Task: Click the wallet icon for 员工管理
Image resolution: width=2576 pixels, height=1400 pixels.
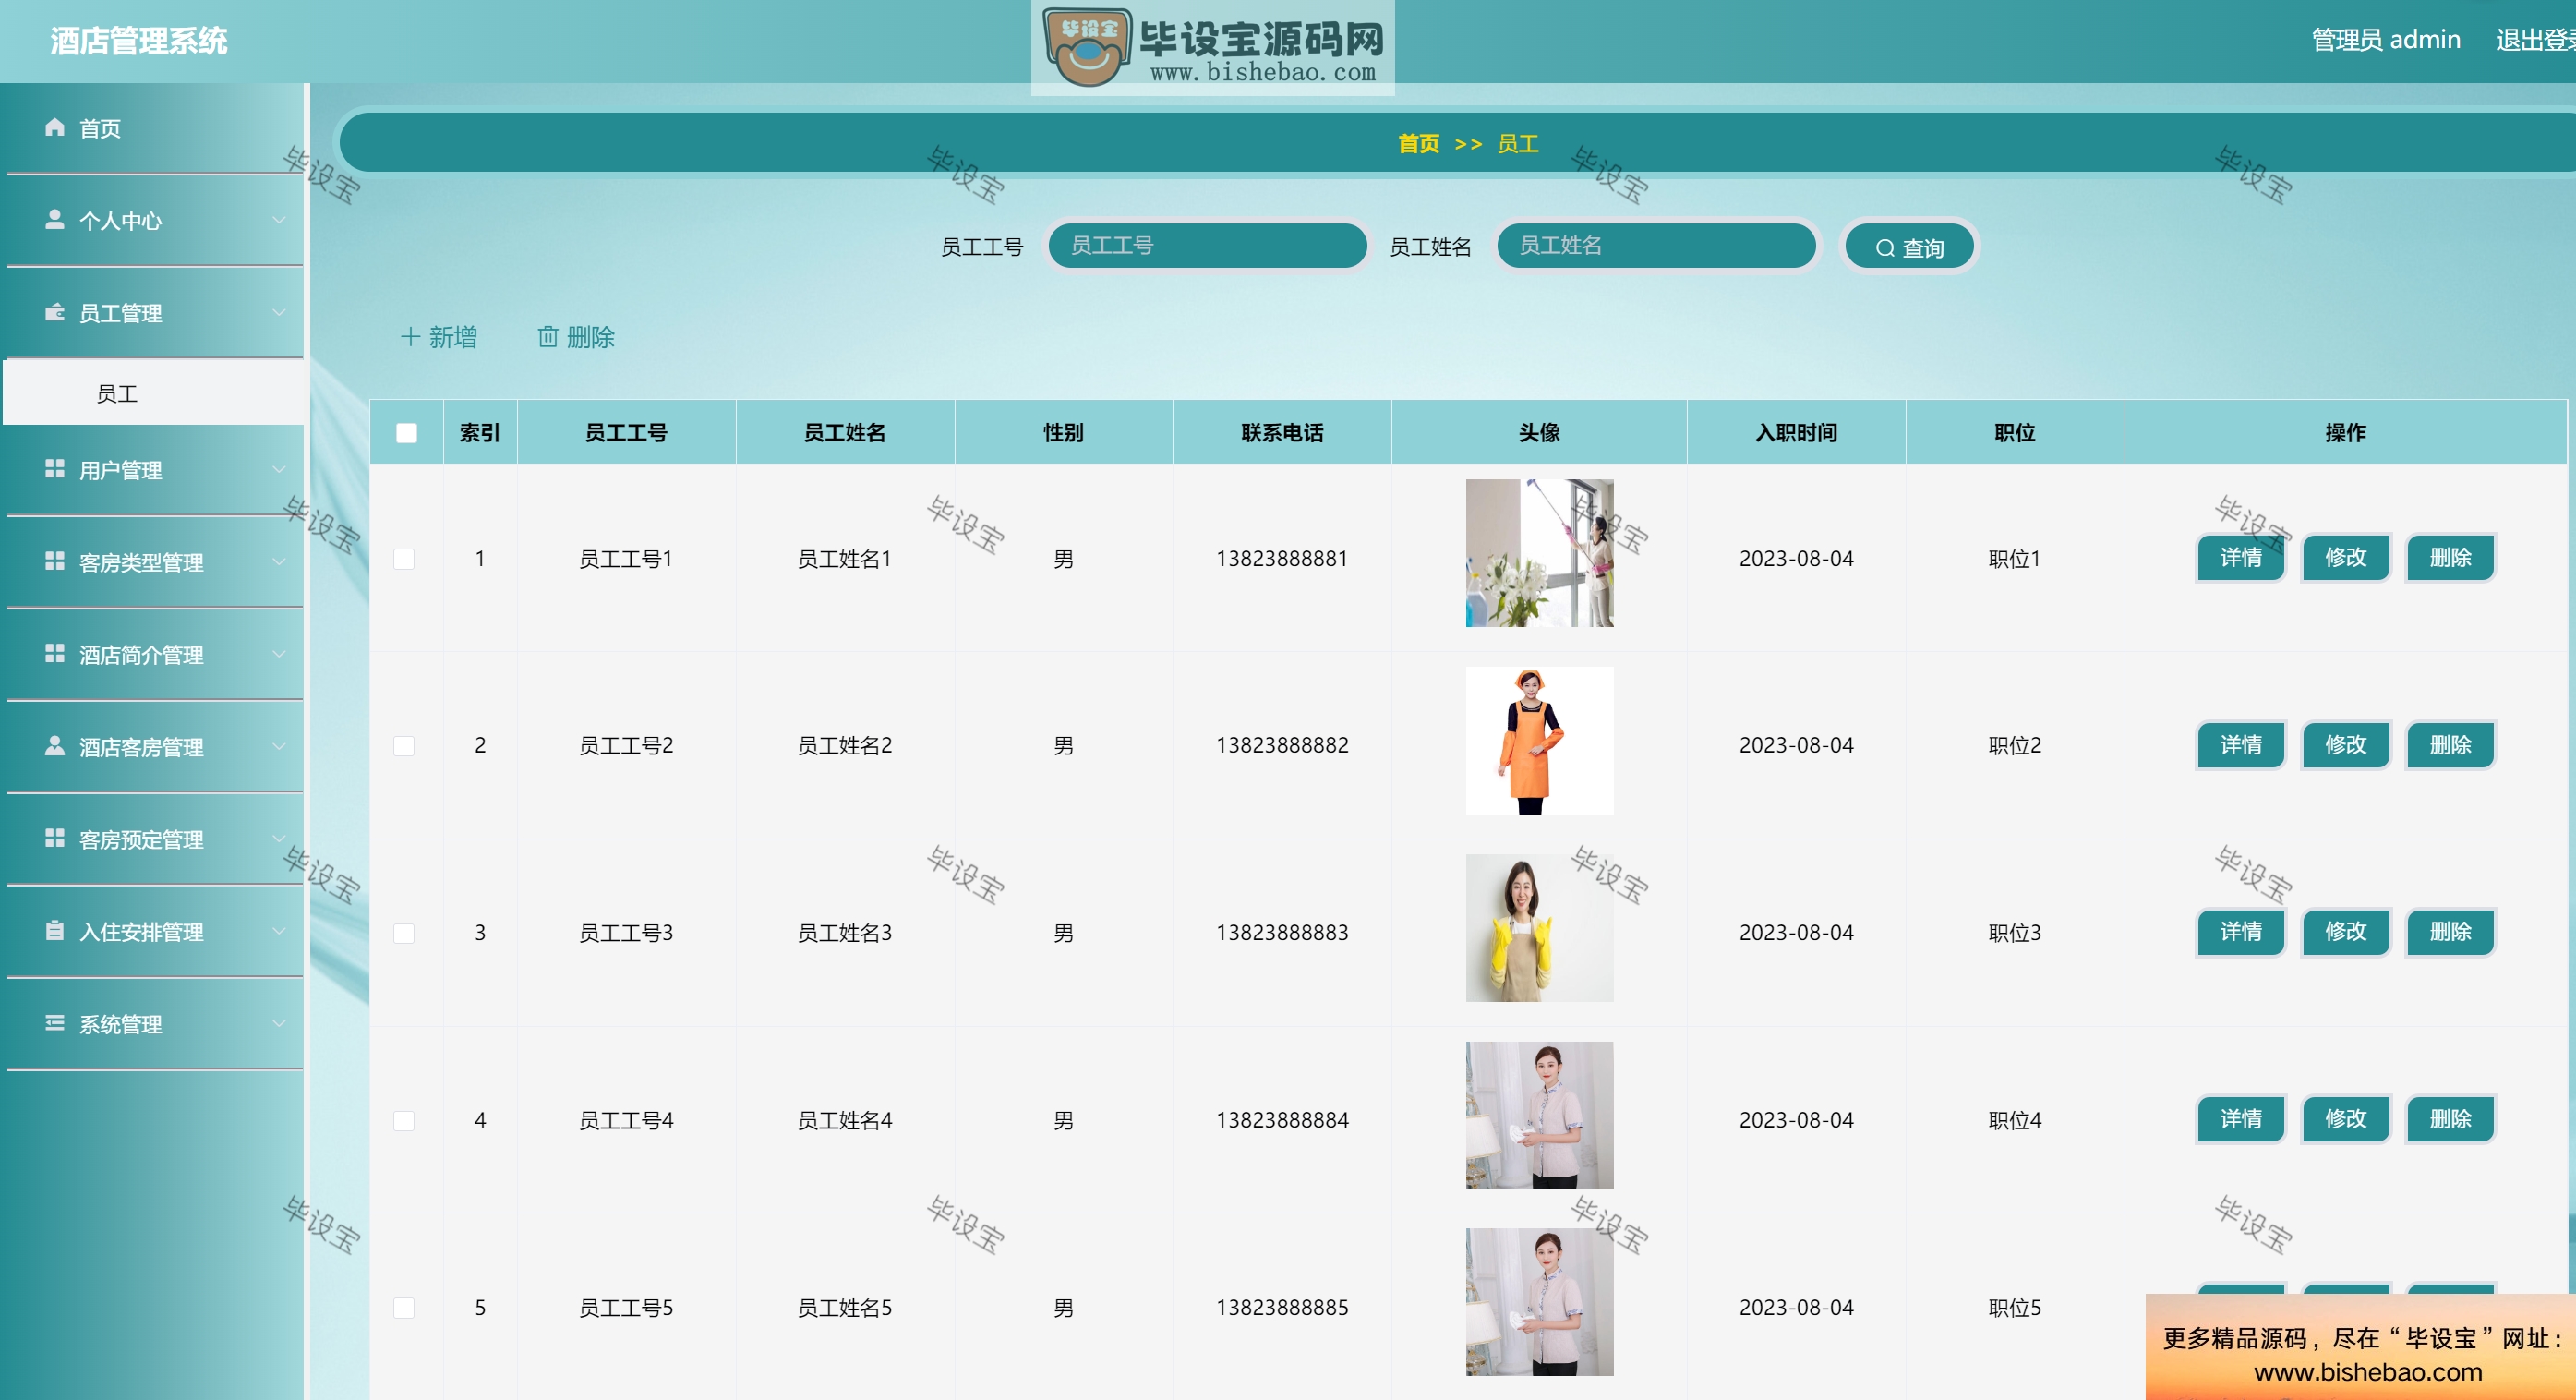Action: (55, 312)
